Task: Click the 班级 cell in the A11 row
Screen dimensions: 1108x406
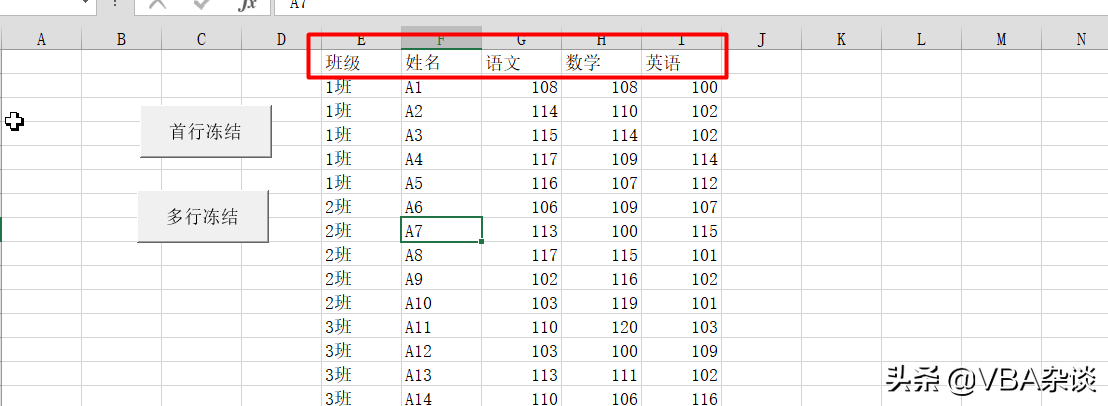Action: pos(361,327)
